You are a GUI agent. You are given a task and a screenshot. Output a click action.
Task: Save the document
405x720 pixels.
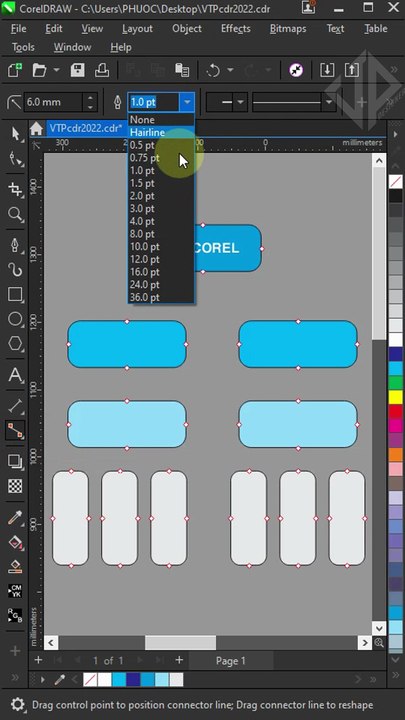(77, 70)
